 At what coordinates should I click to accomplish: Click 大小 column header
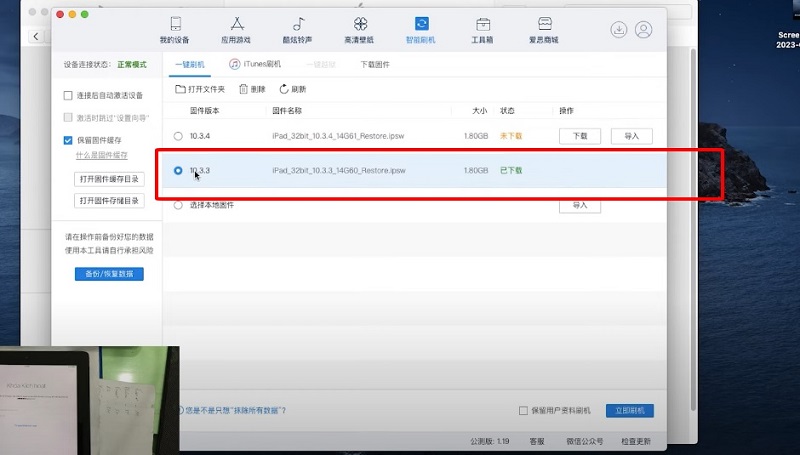click(x=480, y=111)
